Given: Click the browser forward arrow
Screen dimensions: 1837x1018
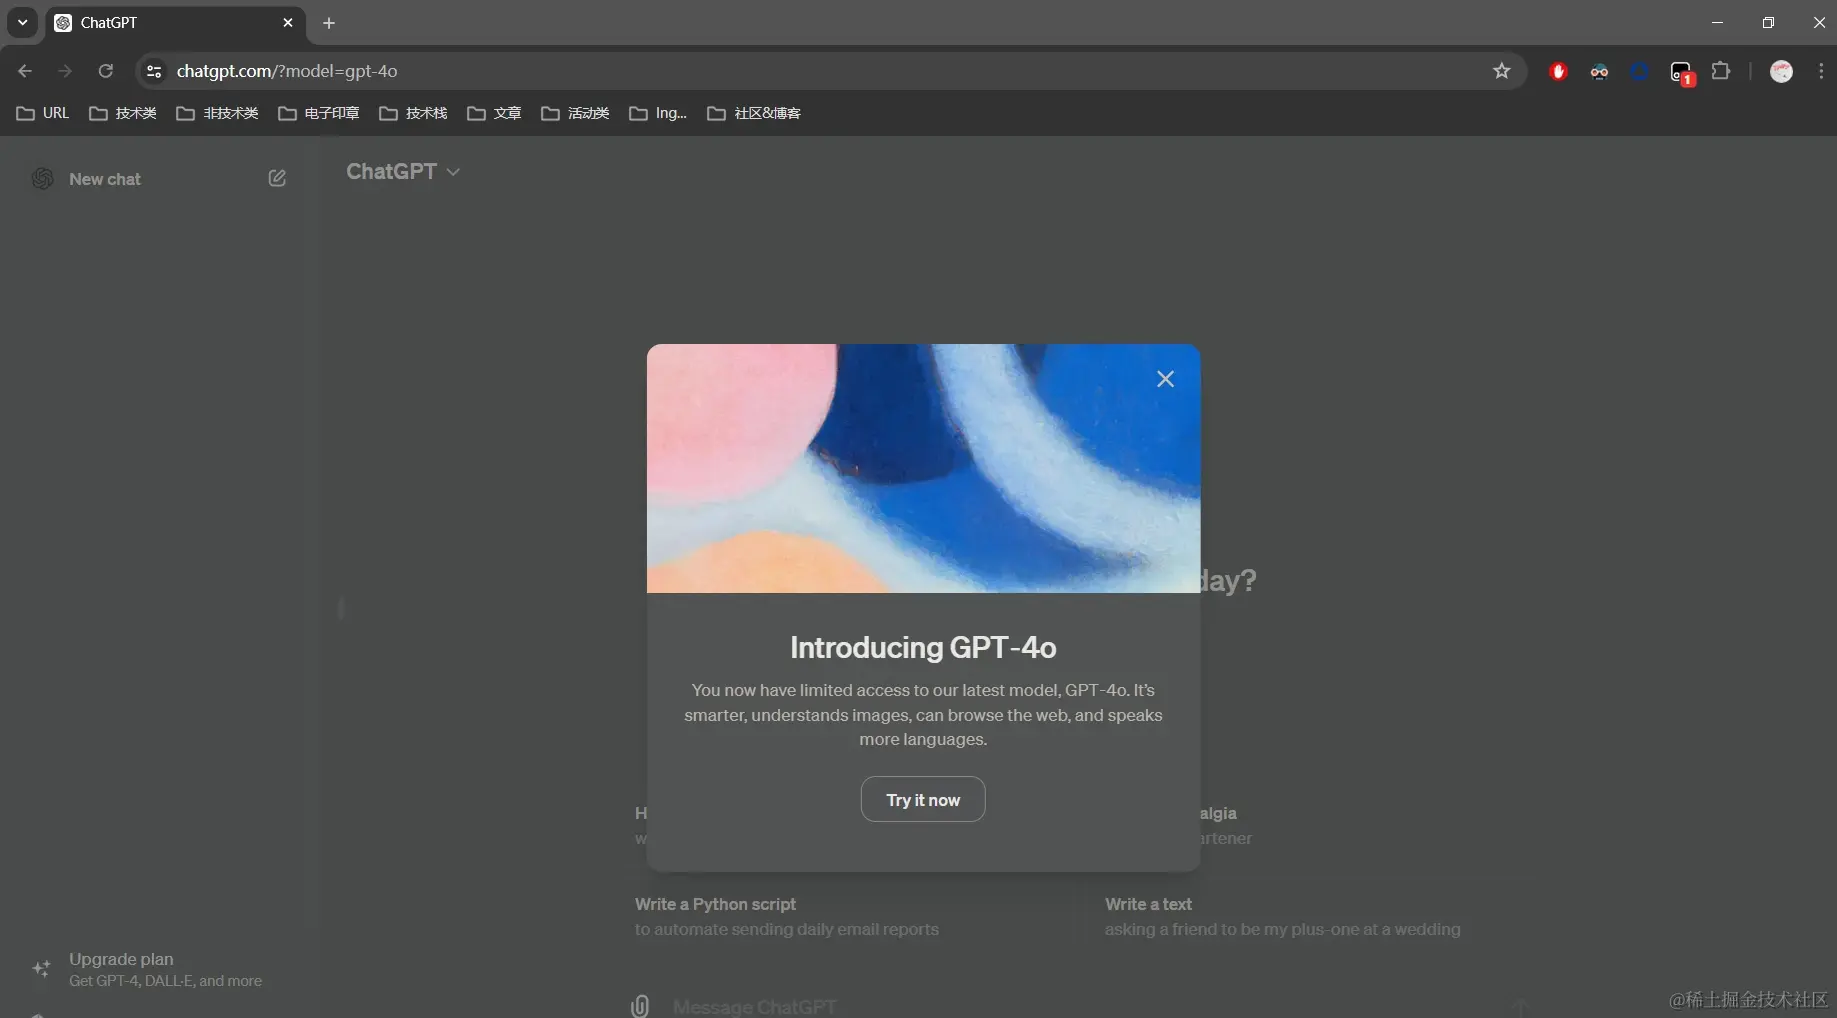Looking at the screenshot, I should click(x=65, y=71).
